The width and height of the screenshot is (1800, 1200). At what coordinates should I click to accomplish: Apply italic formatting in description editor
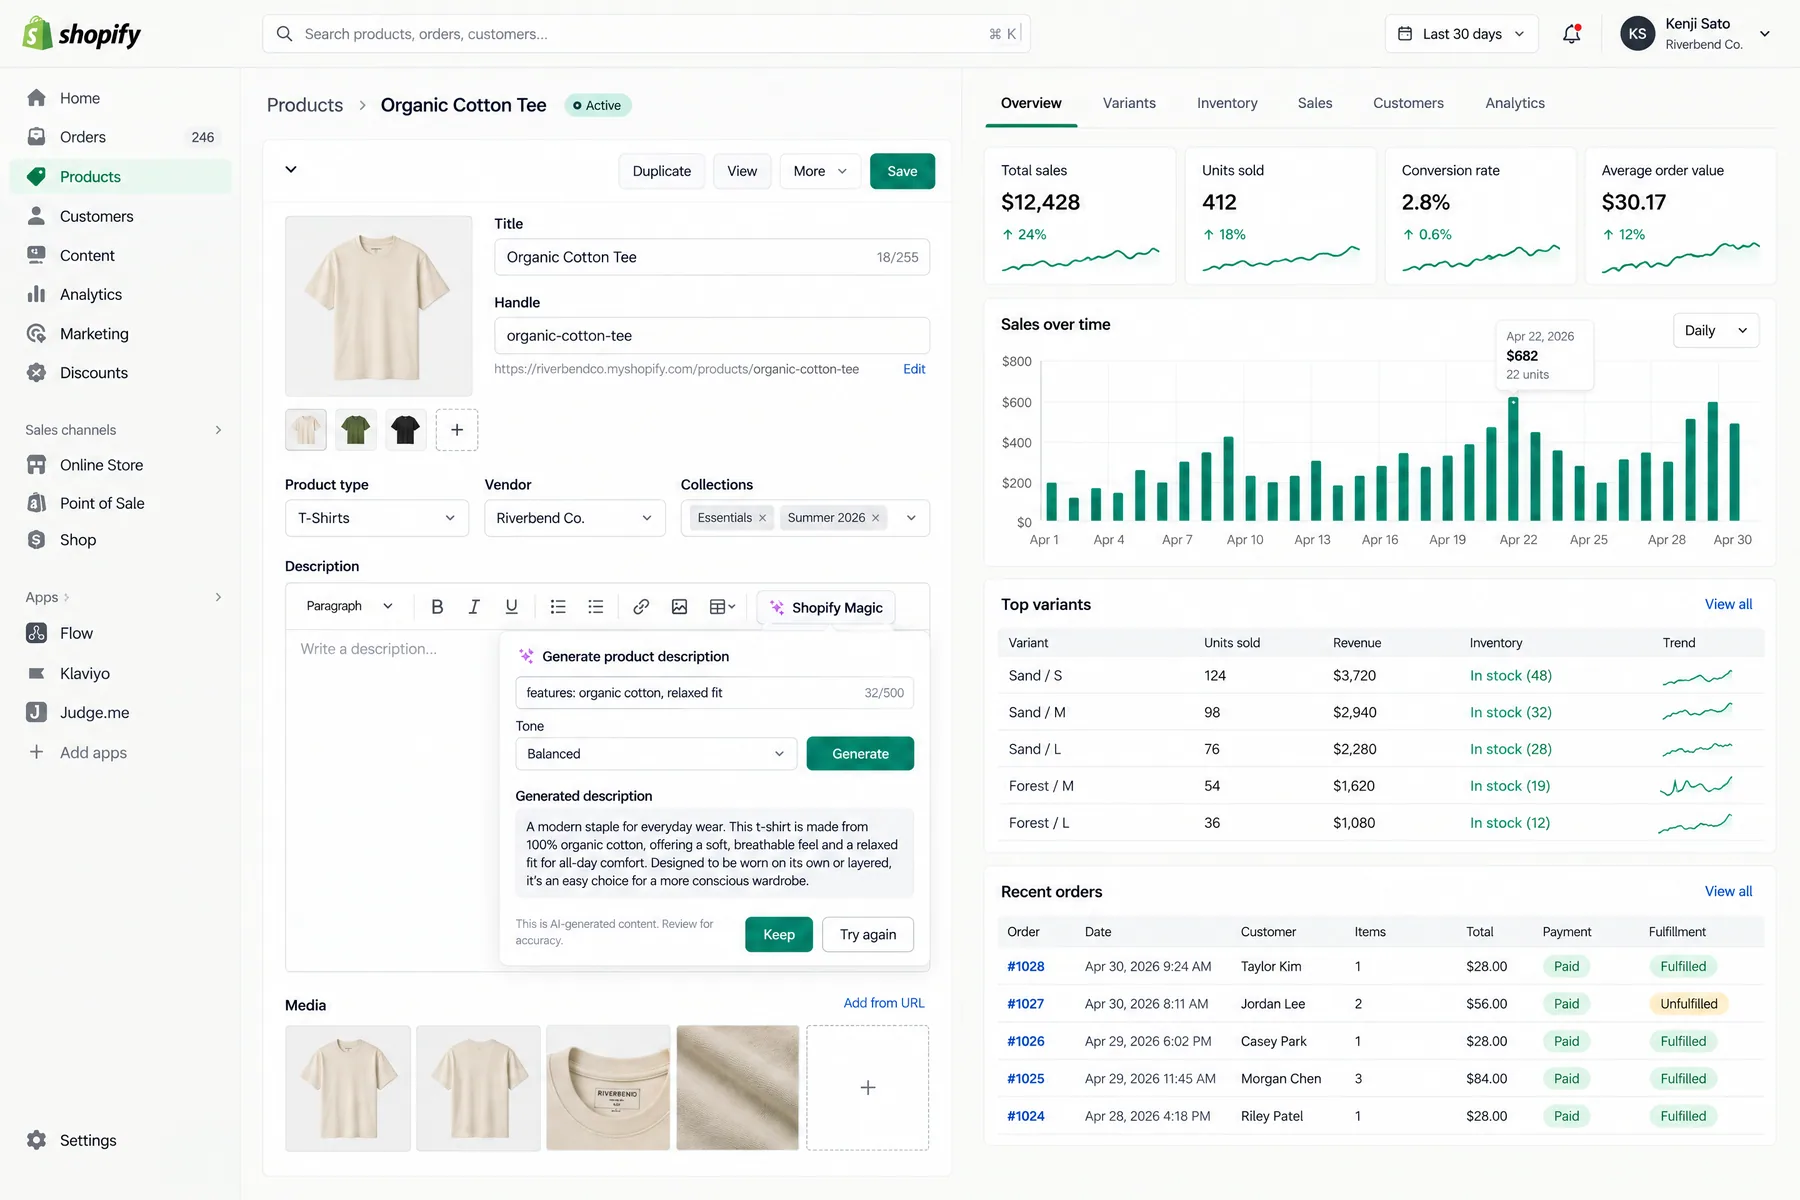pos(474,607)
